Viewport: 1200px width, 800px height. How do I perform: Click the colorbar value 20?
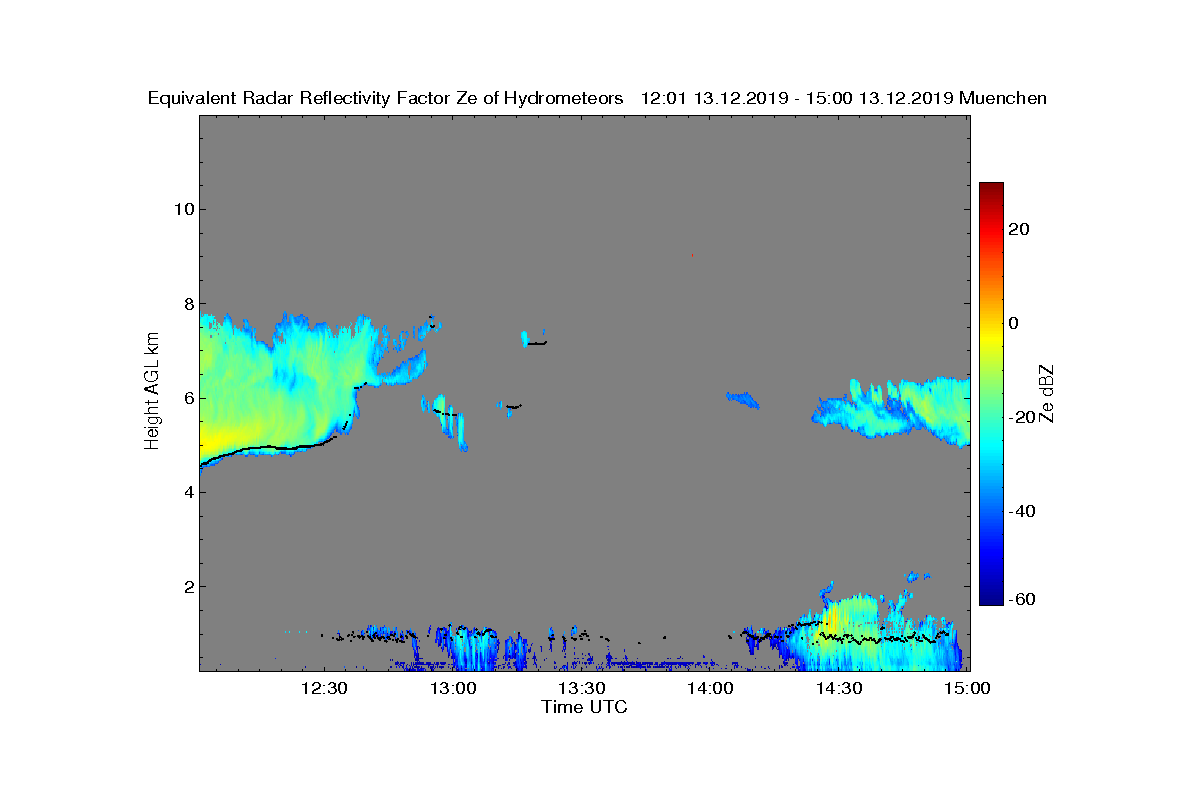coord(1019,229)
